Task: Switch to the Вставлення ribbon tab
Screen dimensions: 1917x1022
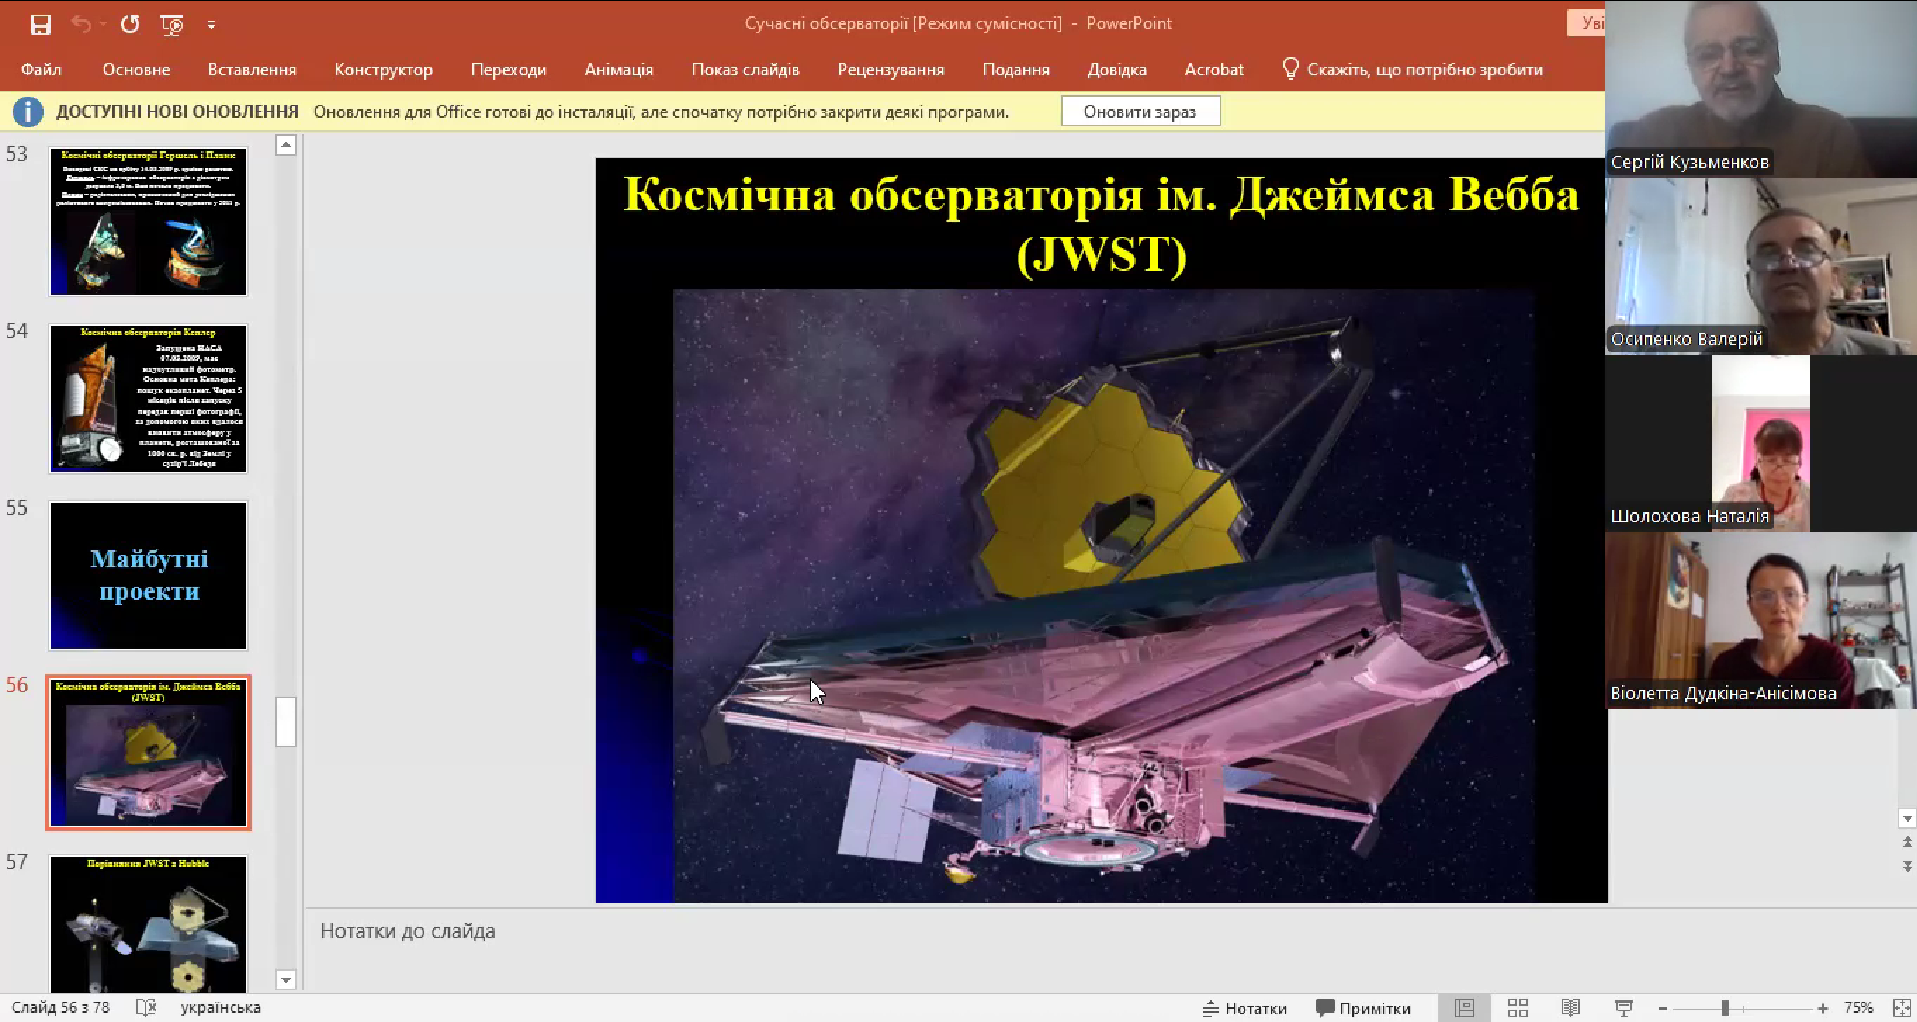Action: [x=251, y=69]
